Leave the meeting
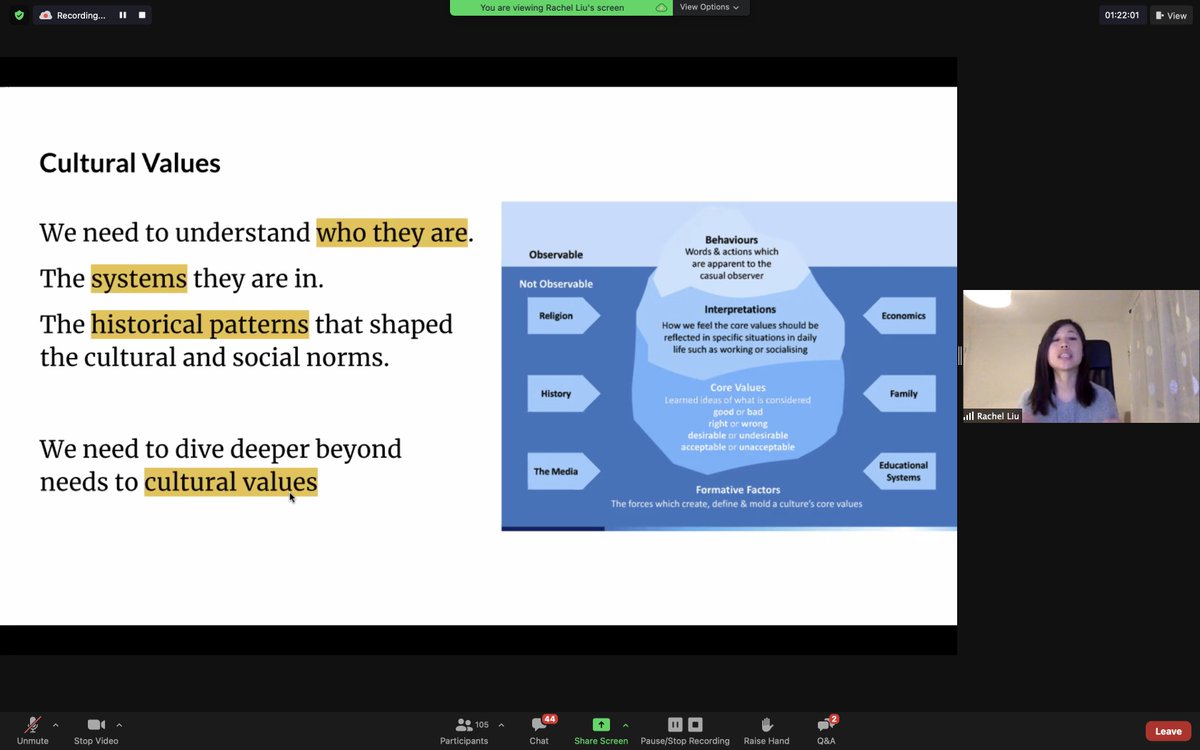The width and height of the screenshot is (1200, 750). (x=1167, y=731)
